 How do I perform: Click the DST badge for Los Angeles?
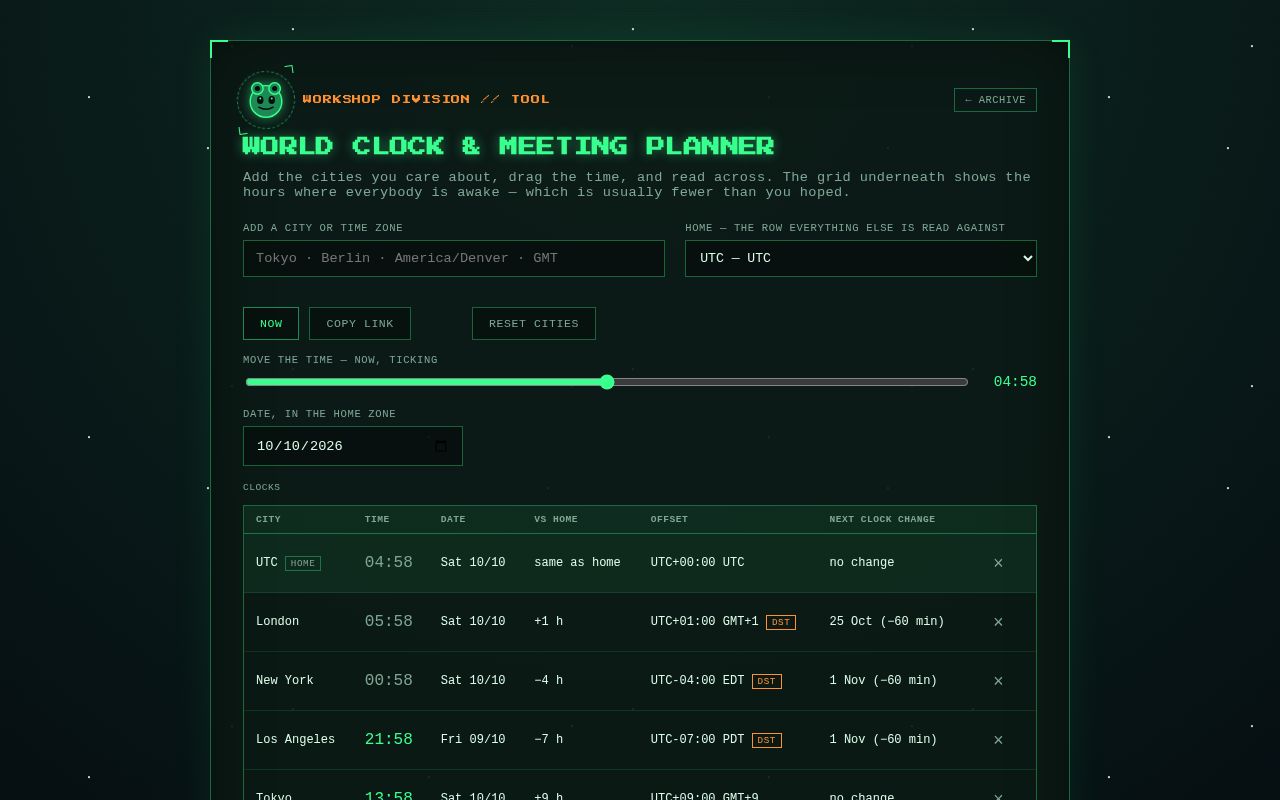tap(767, 740)
